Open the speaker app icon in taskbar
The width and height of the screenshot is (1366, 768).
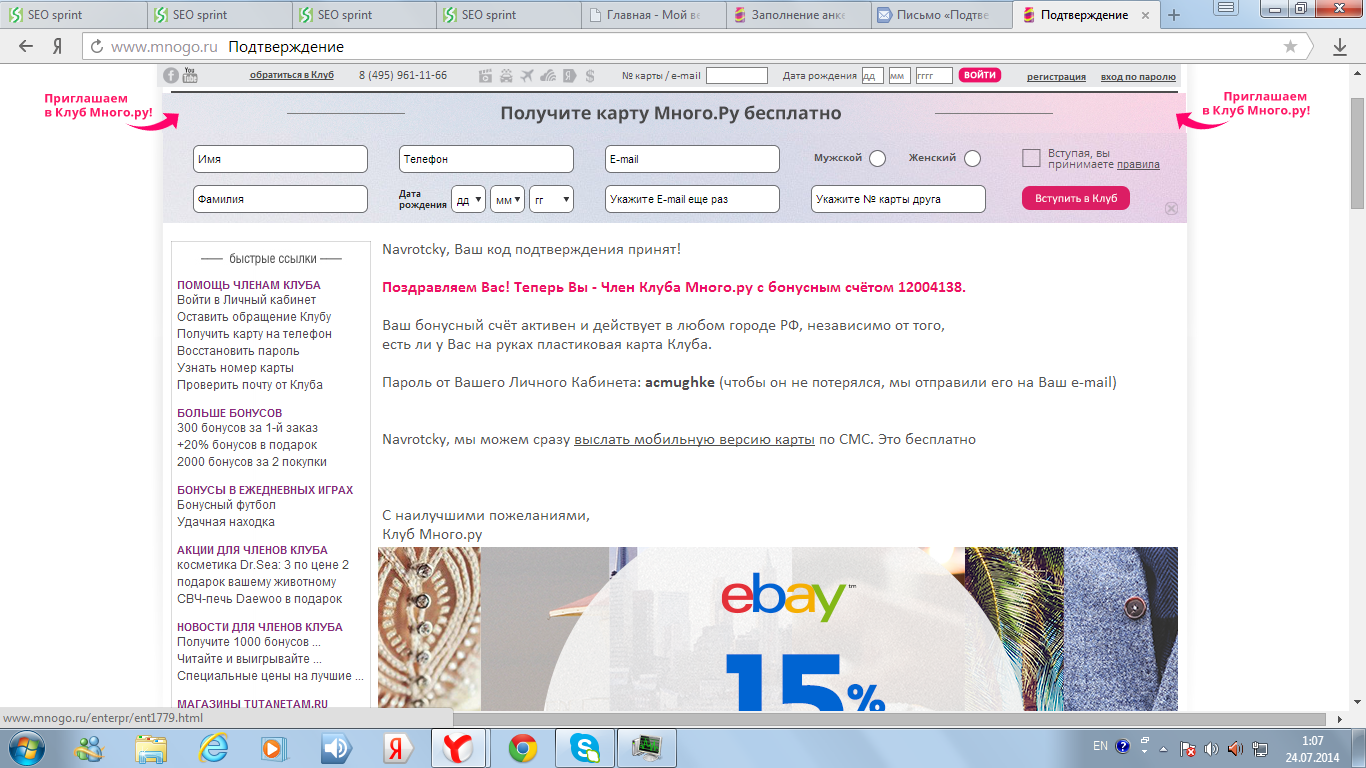(x=337, y=747)
